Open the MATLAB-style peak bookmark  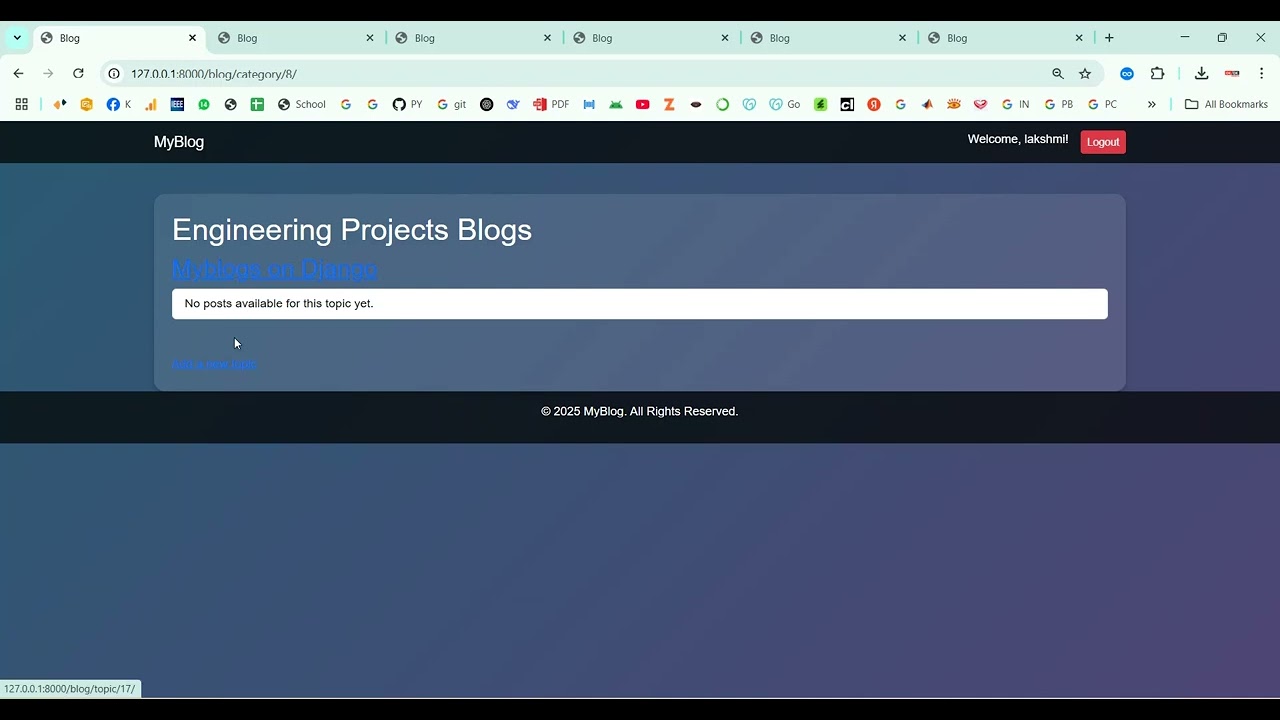tap(927, 104)
